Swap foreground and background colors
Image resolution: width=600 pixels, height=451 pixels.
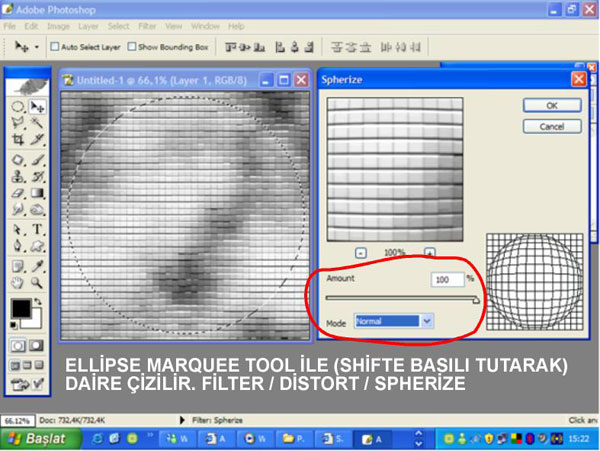click(38, 302)
